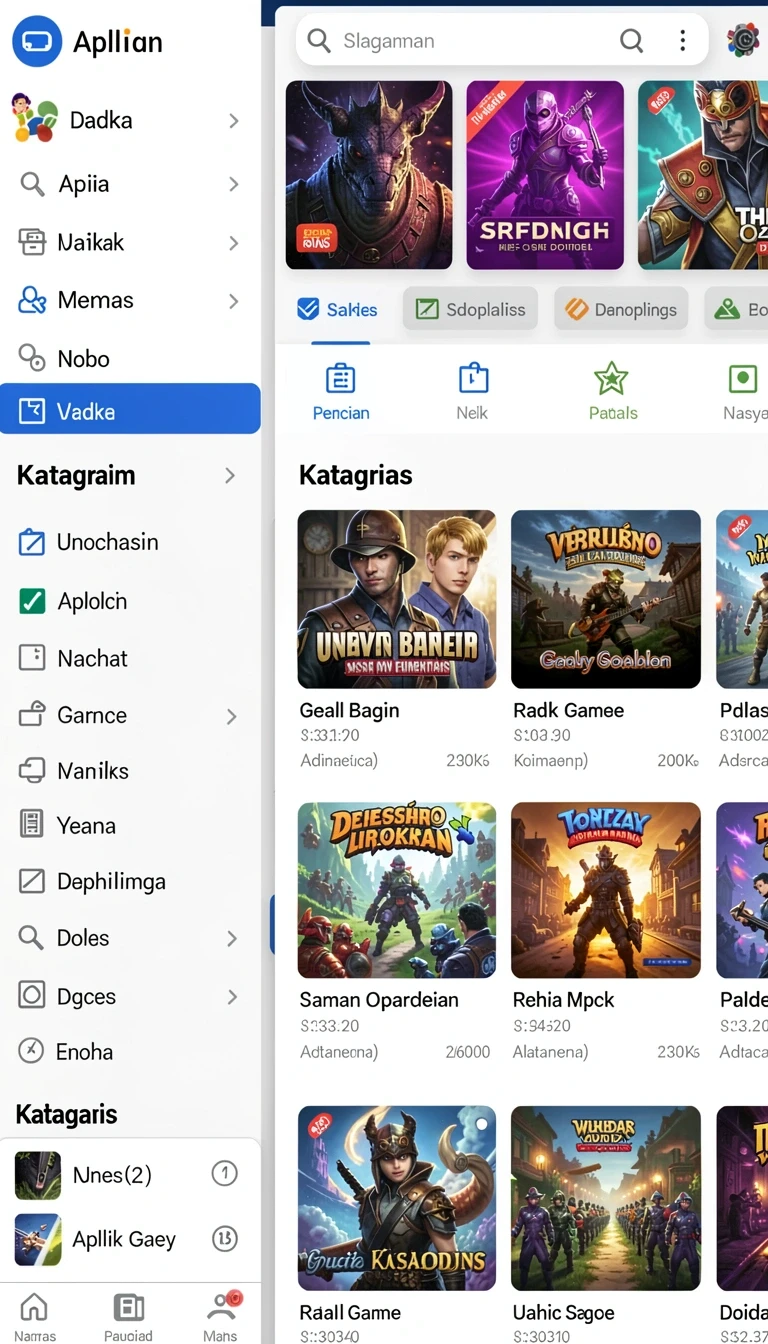Viewport: 768px width, 1344px height.
Task: Open the Naikak archive icon
Action: click(x=32, y=242)
